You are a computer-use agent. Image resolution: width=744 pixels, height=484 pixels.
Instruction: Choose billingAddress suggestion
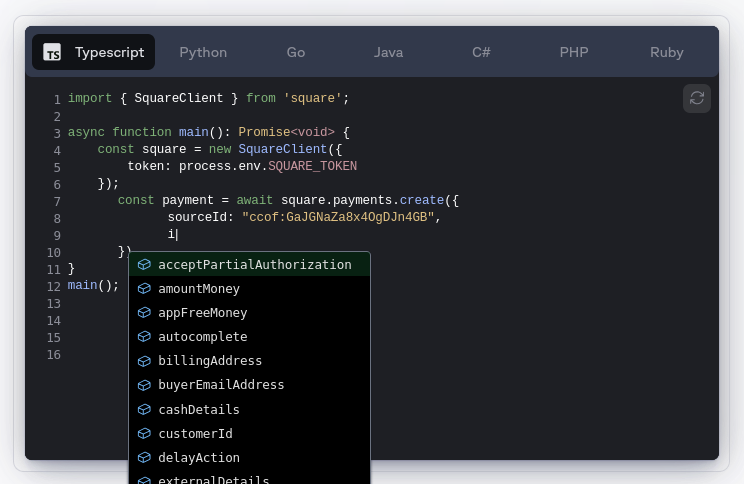tap(250, 361)
